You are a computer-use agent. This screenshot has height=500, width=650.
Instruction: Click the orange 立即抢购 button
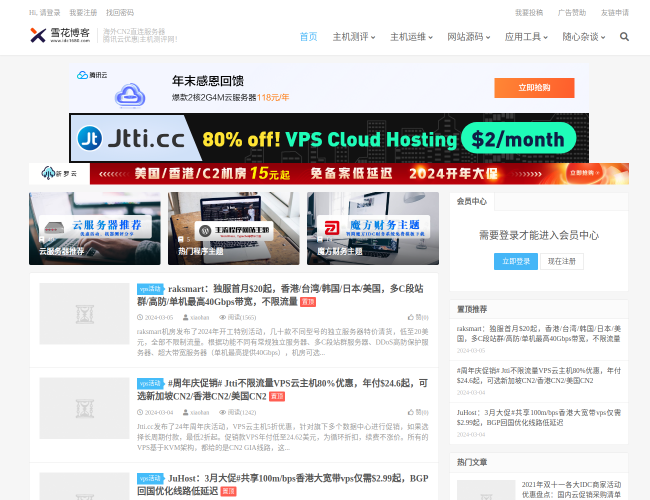534,88
